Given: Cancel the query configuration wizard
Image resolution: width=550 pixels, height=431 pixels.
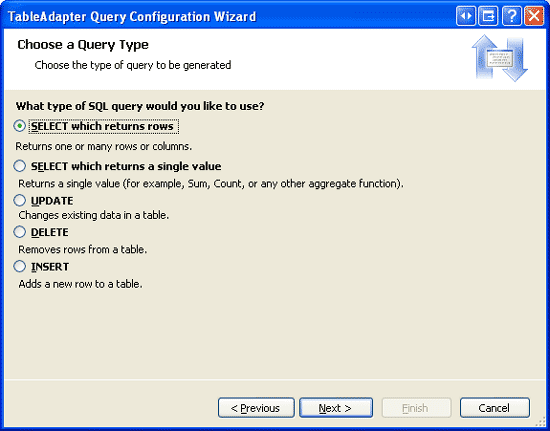Looking at the screenshot, I should tap(495, 408).
